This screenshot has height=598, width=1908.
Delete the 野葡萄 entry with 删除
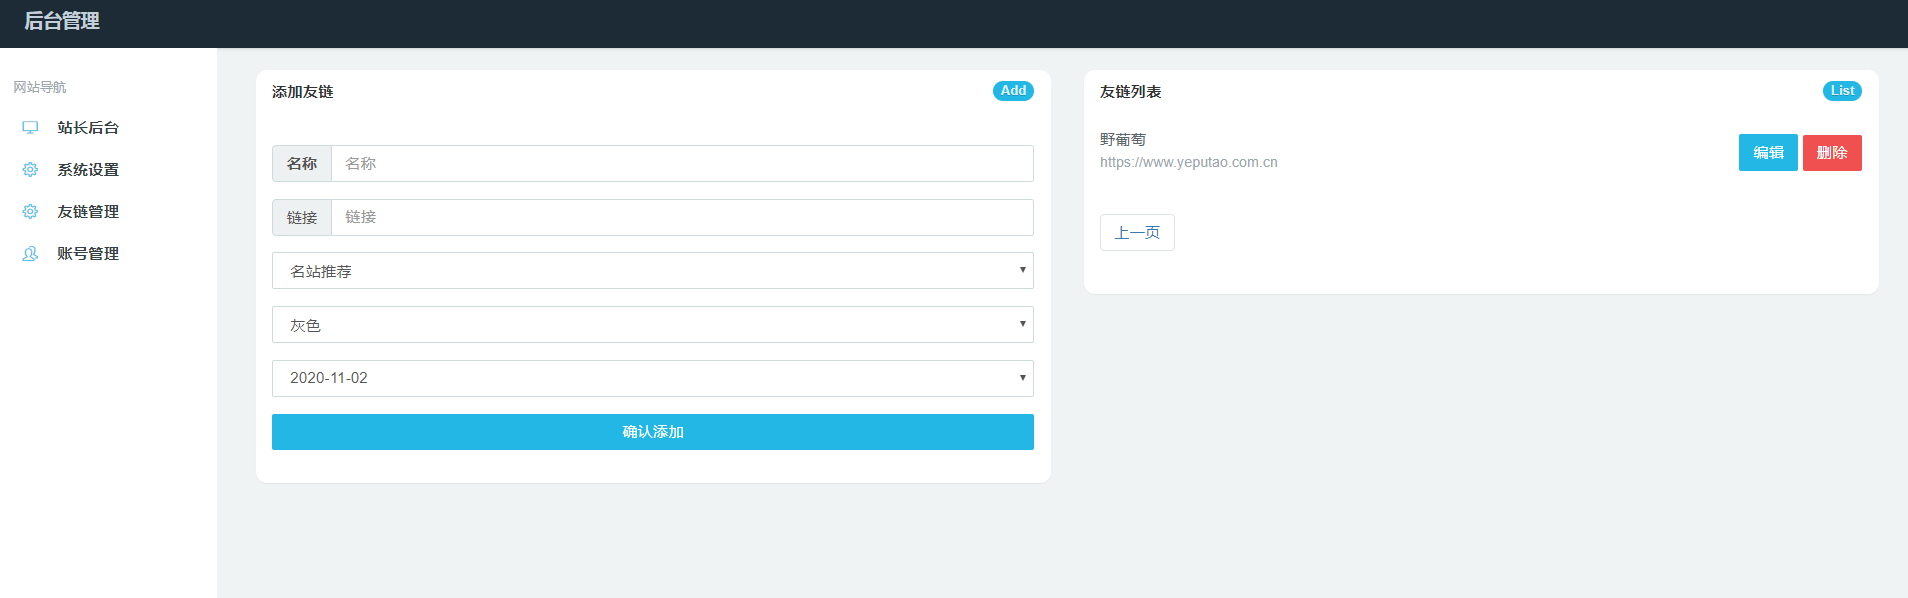click(1832, 153)
